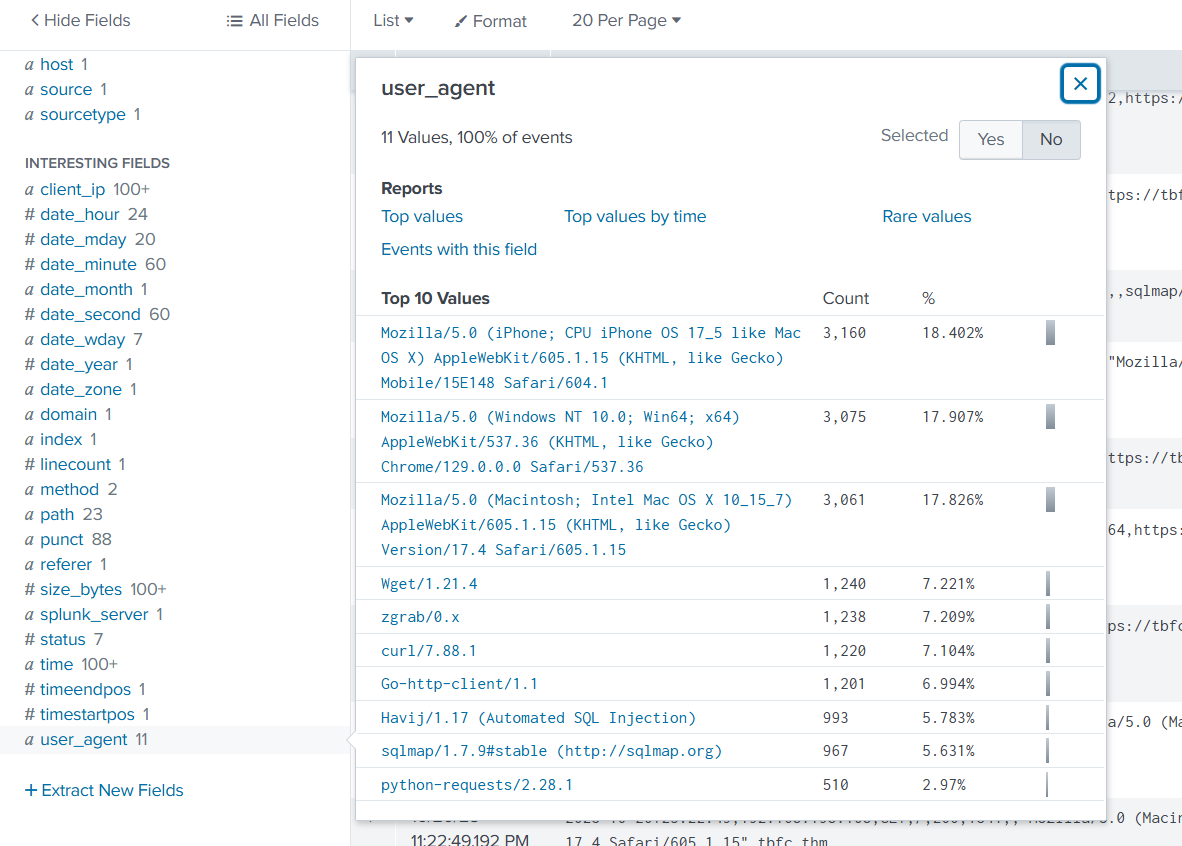Open the status field in sidebar
Viewport: 1182px width, 846px height.
click(x=62, y=639)
